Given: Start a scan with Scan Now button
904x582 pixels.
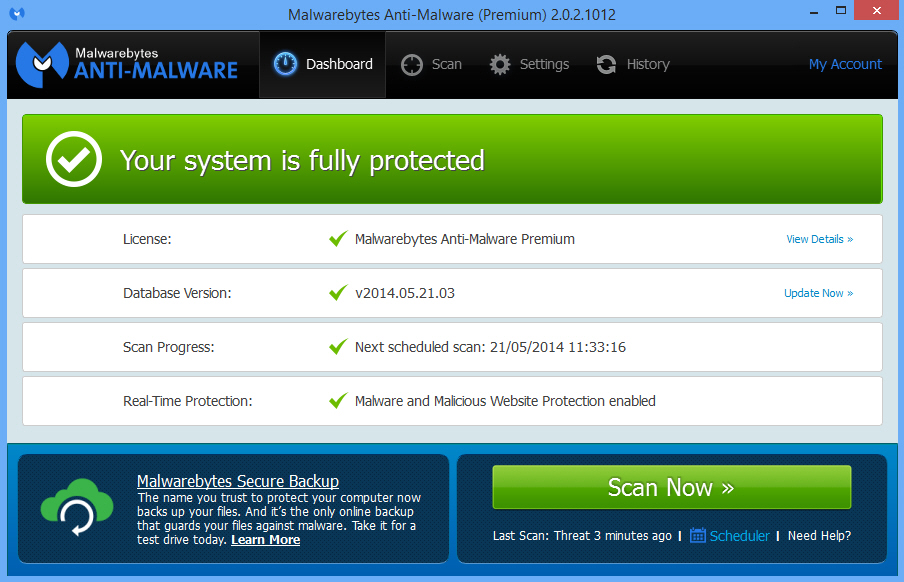Looking at the screenshot, I should pos(672,487).
